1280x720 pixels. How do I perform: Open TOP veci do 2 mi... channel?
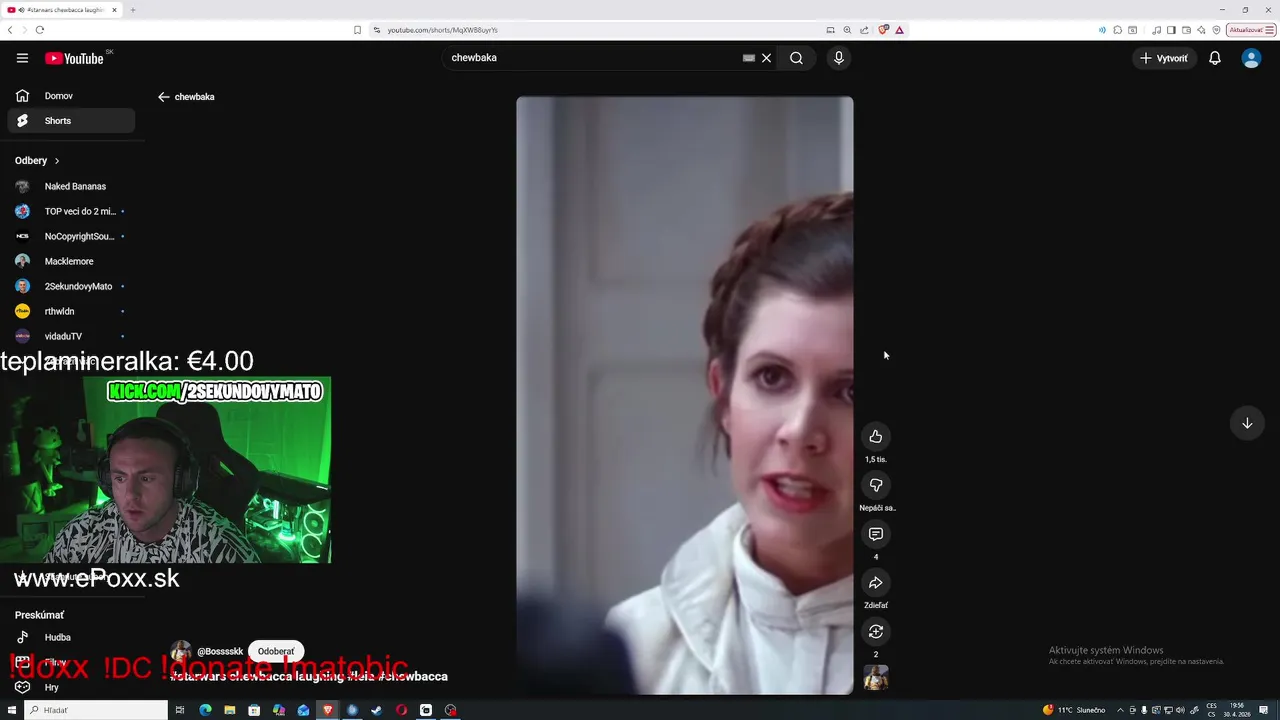point(71,211)
